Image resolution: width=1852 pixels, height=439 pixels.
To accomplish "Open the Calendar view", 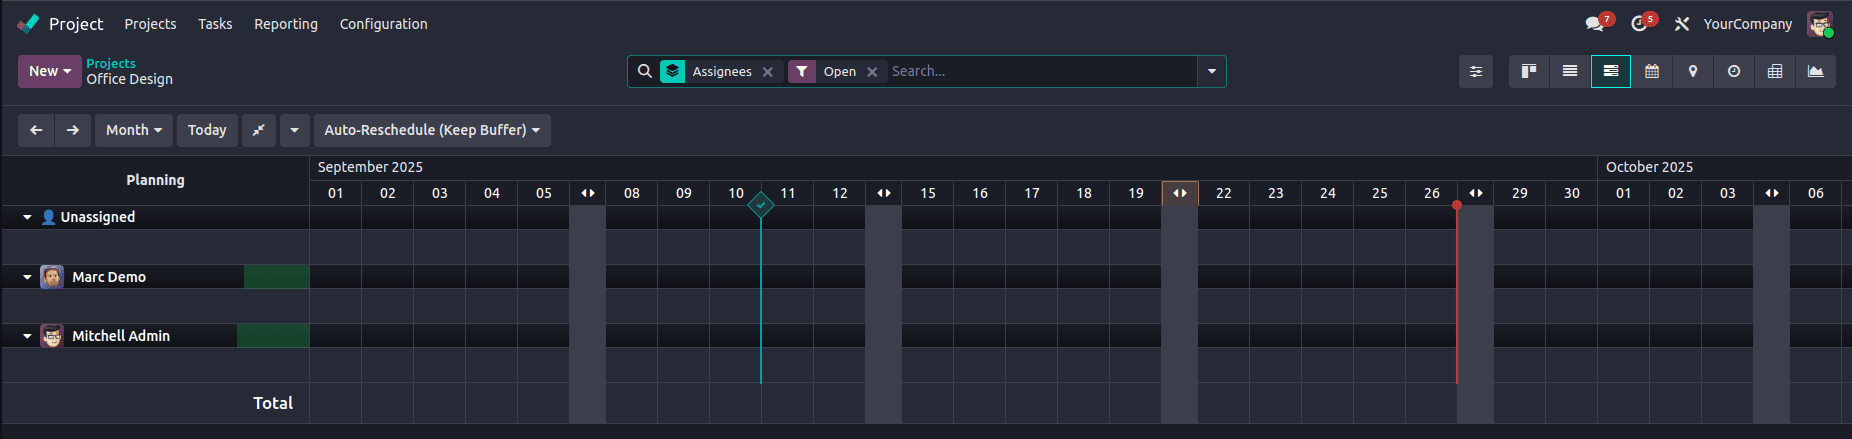I will tap(1652, 71).
